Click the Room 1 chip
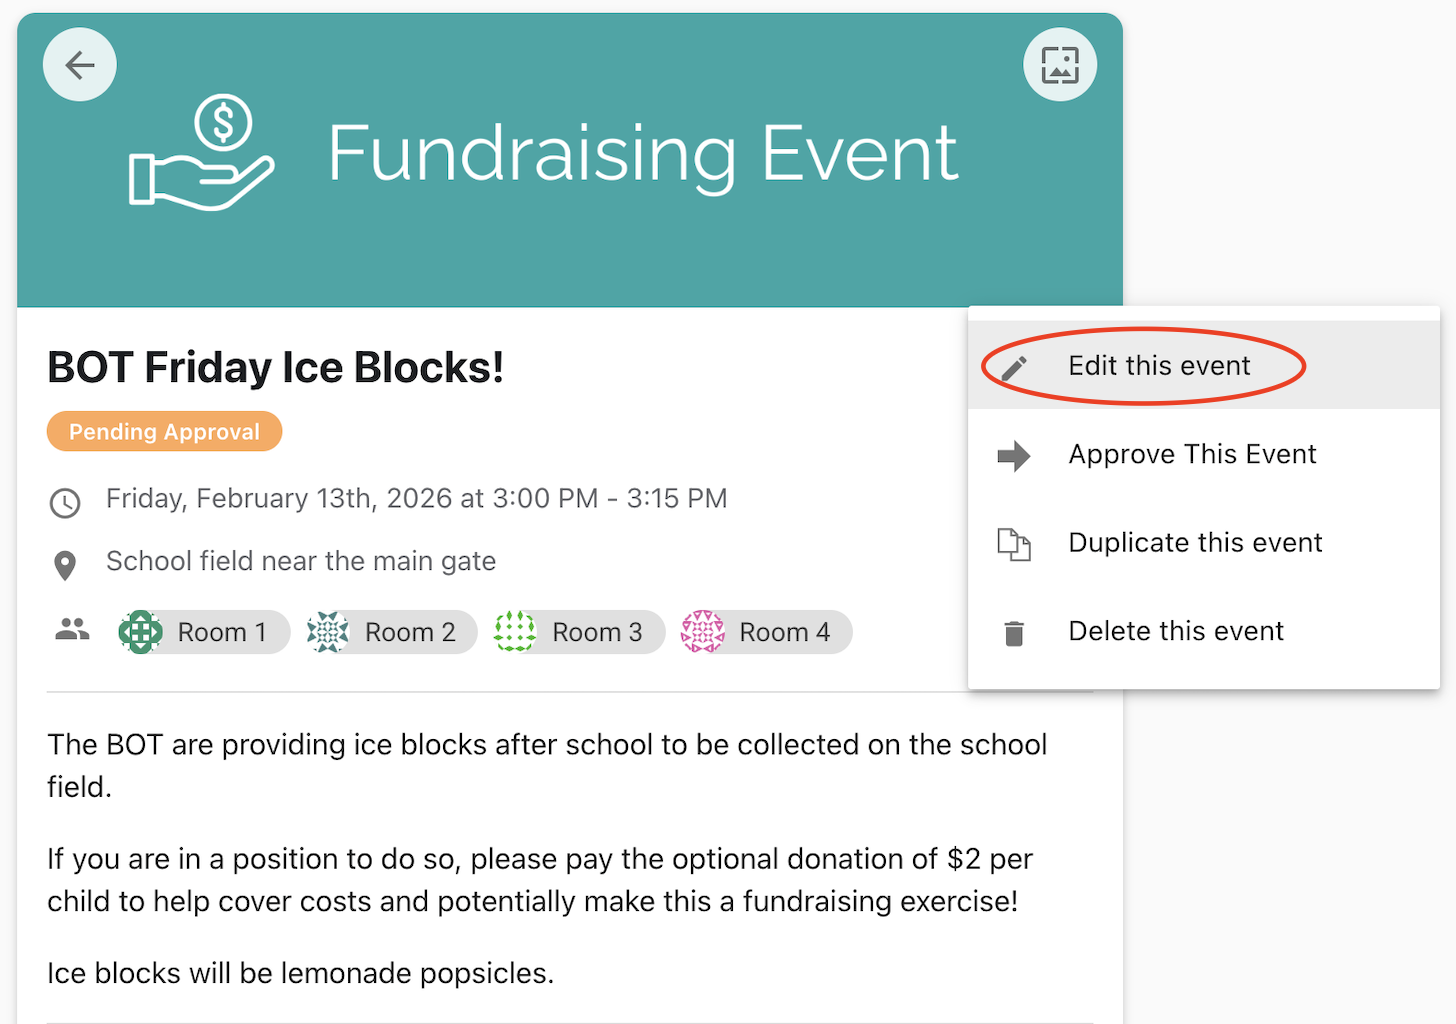Screen dimensions: 1456x1024 point(204,632)
